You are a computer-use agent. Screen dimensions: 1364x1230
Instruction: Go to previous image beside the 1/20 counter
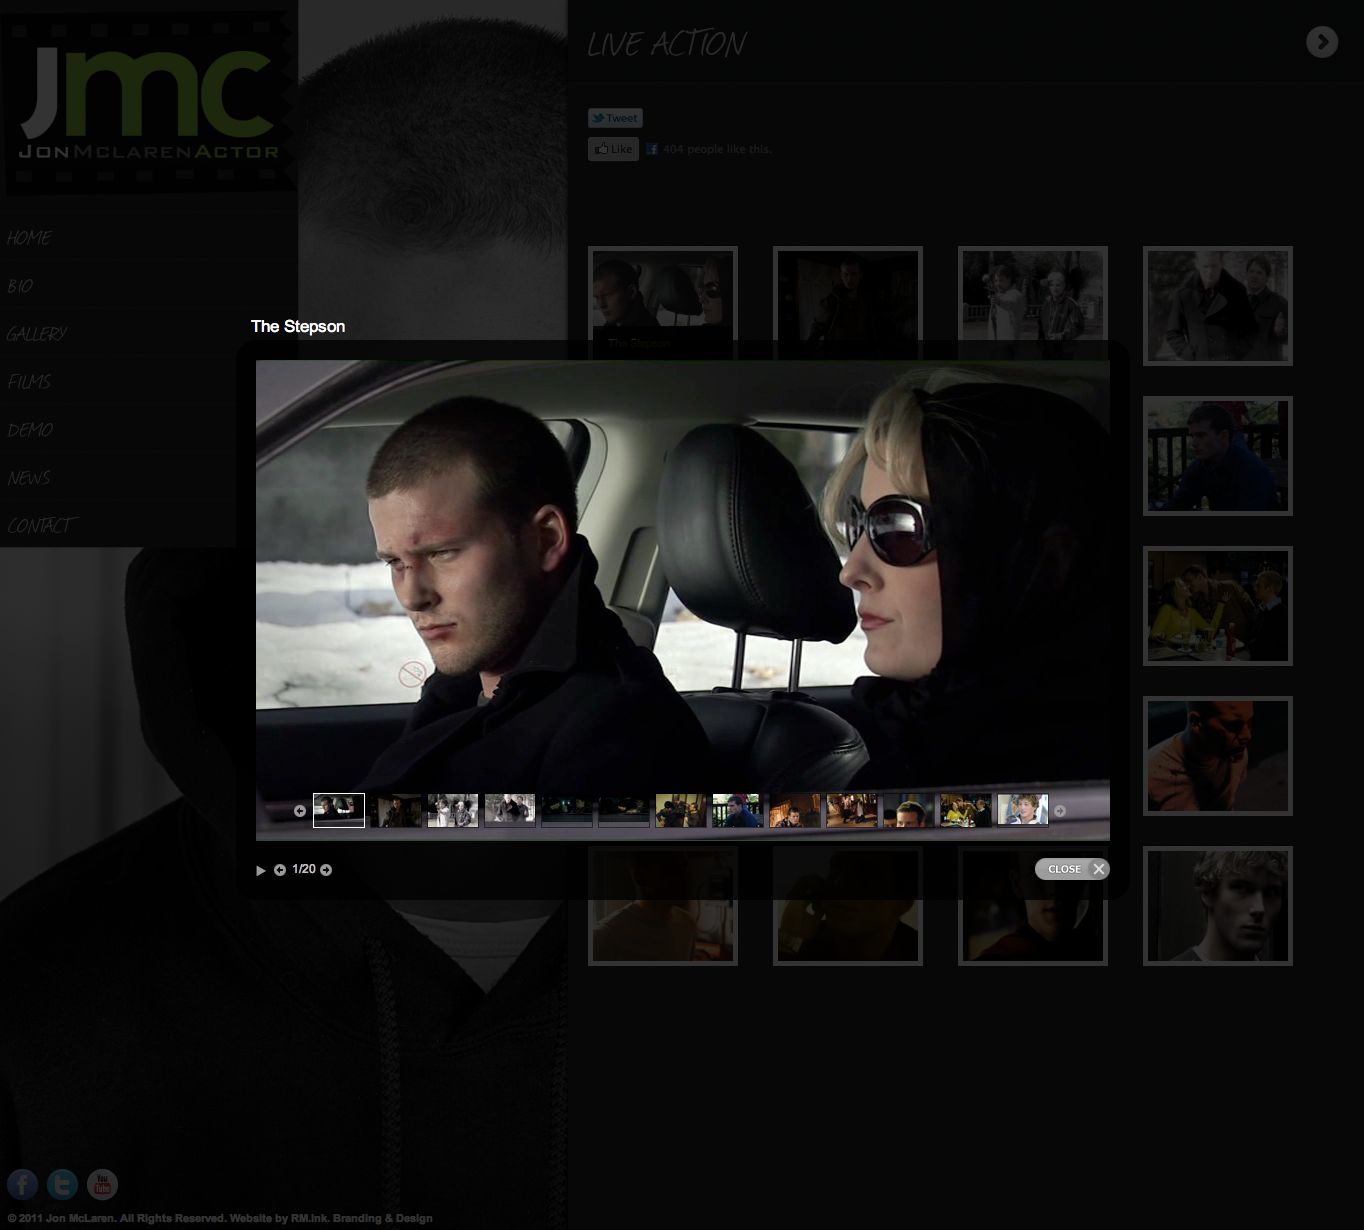(x=280, y=870)
